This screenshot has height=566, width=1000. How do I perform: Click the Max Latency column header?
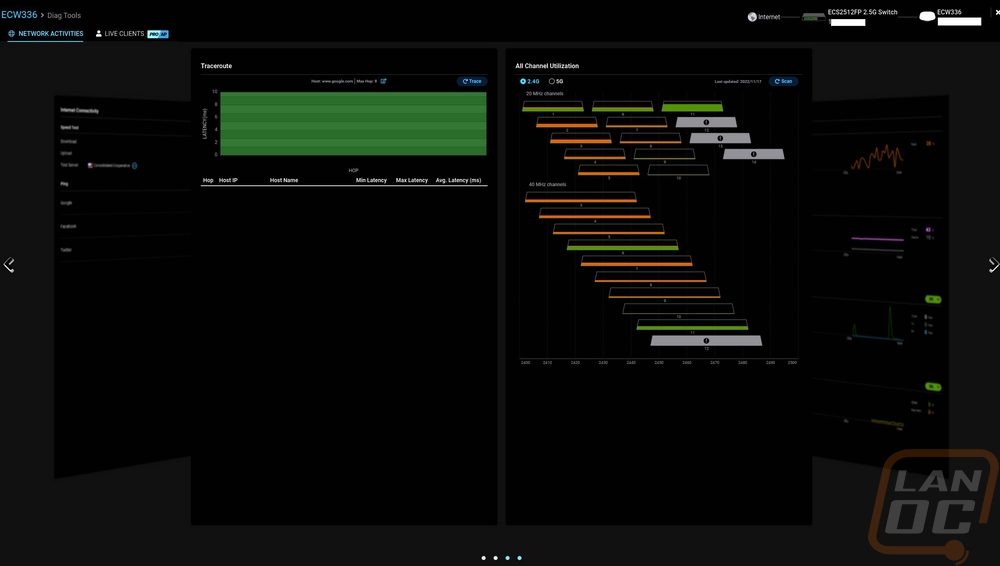point(411,181)
